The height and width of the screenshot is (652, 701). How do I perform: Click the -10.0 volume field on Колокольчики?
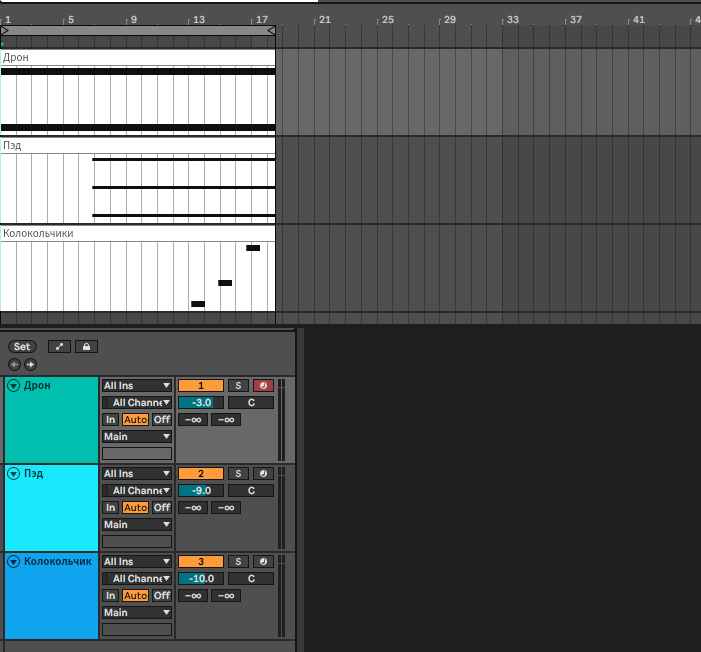pyautogui.click(x=201, y=579)
